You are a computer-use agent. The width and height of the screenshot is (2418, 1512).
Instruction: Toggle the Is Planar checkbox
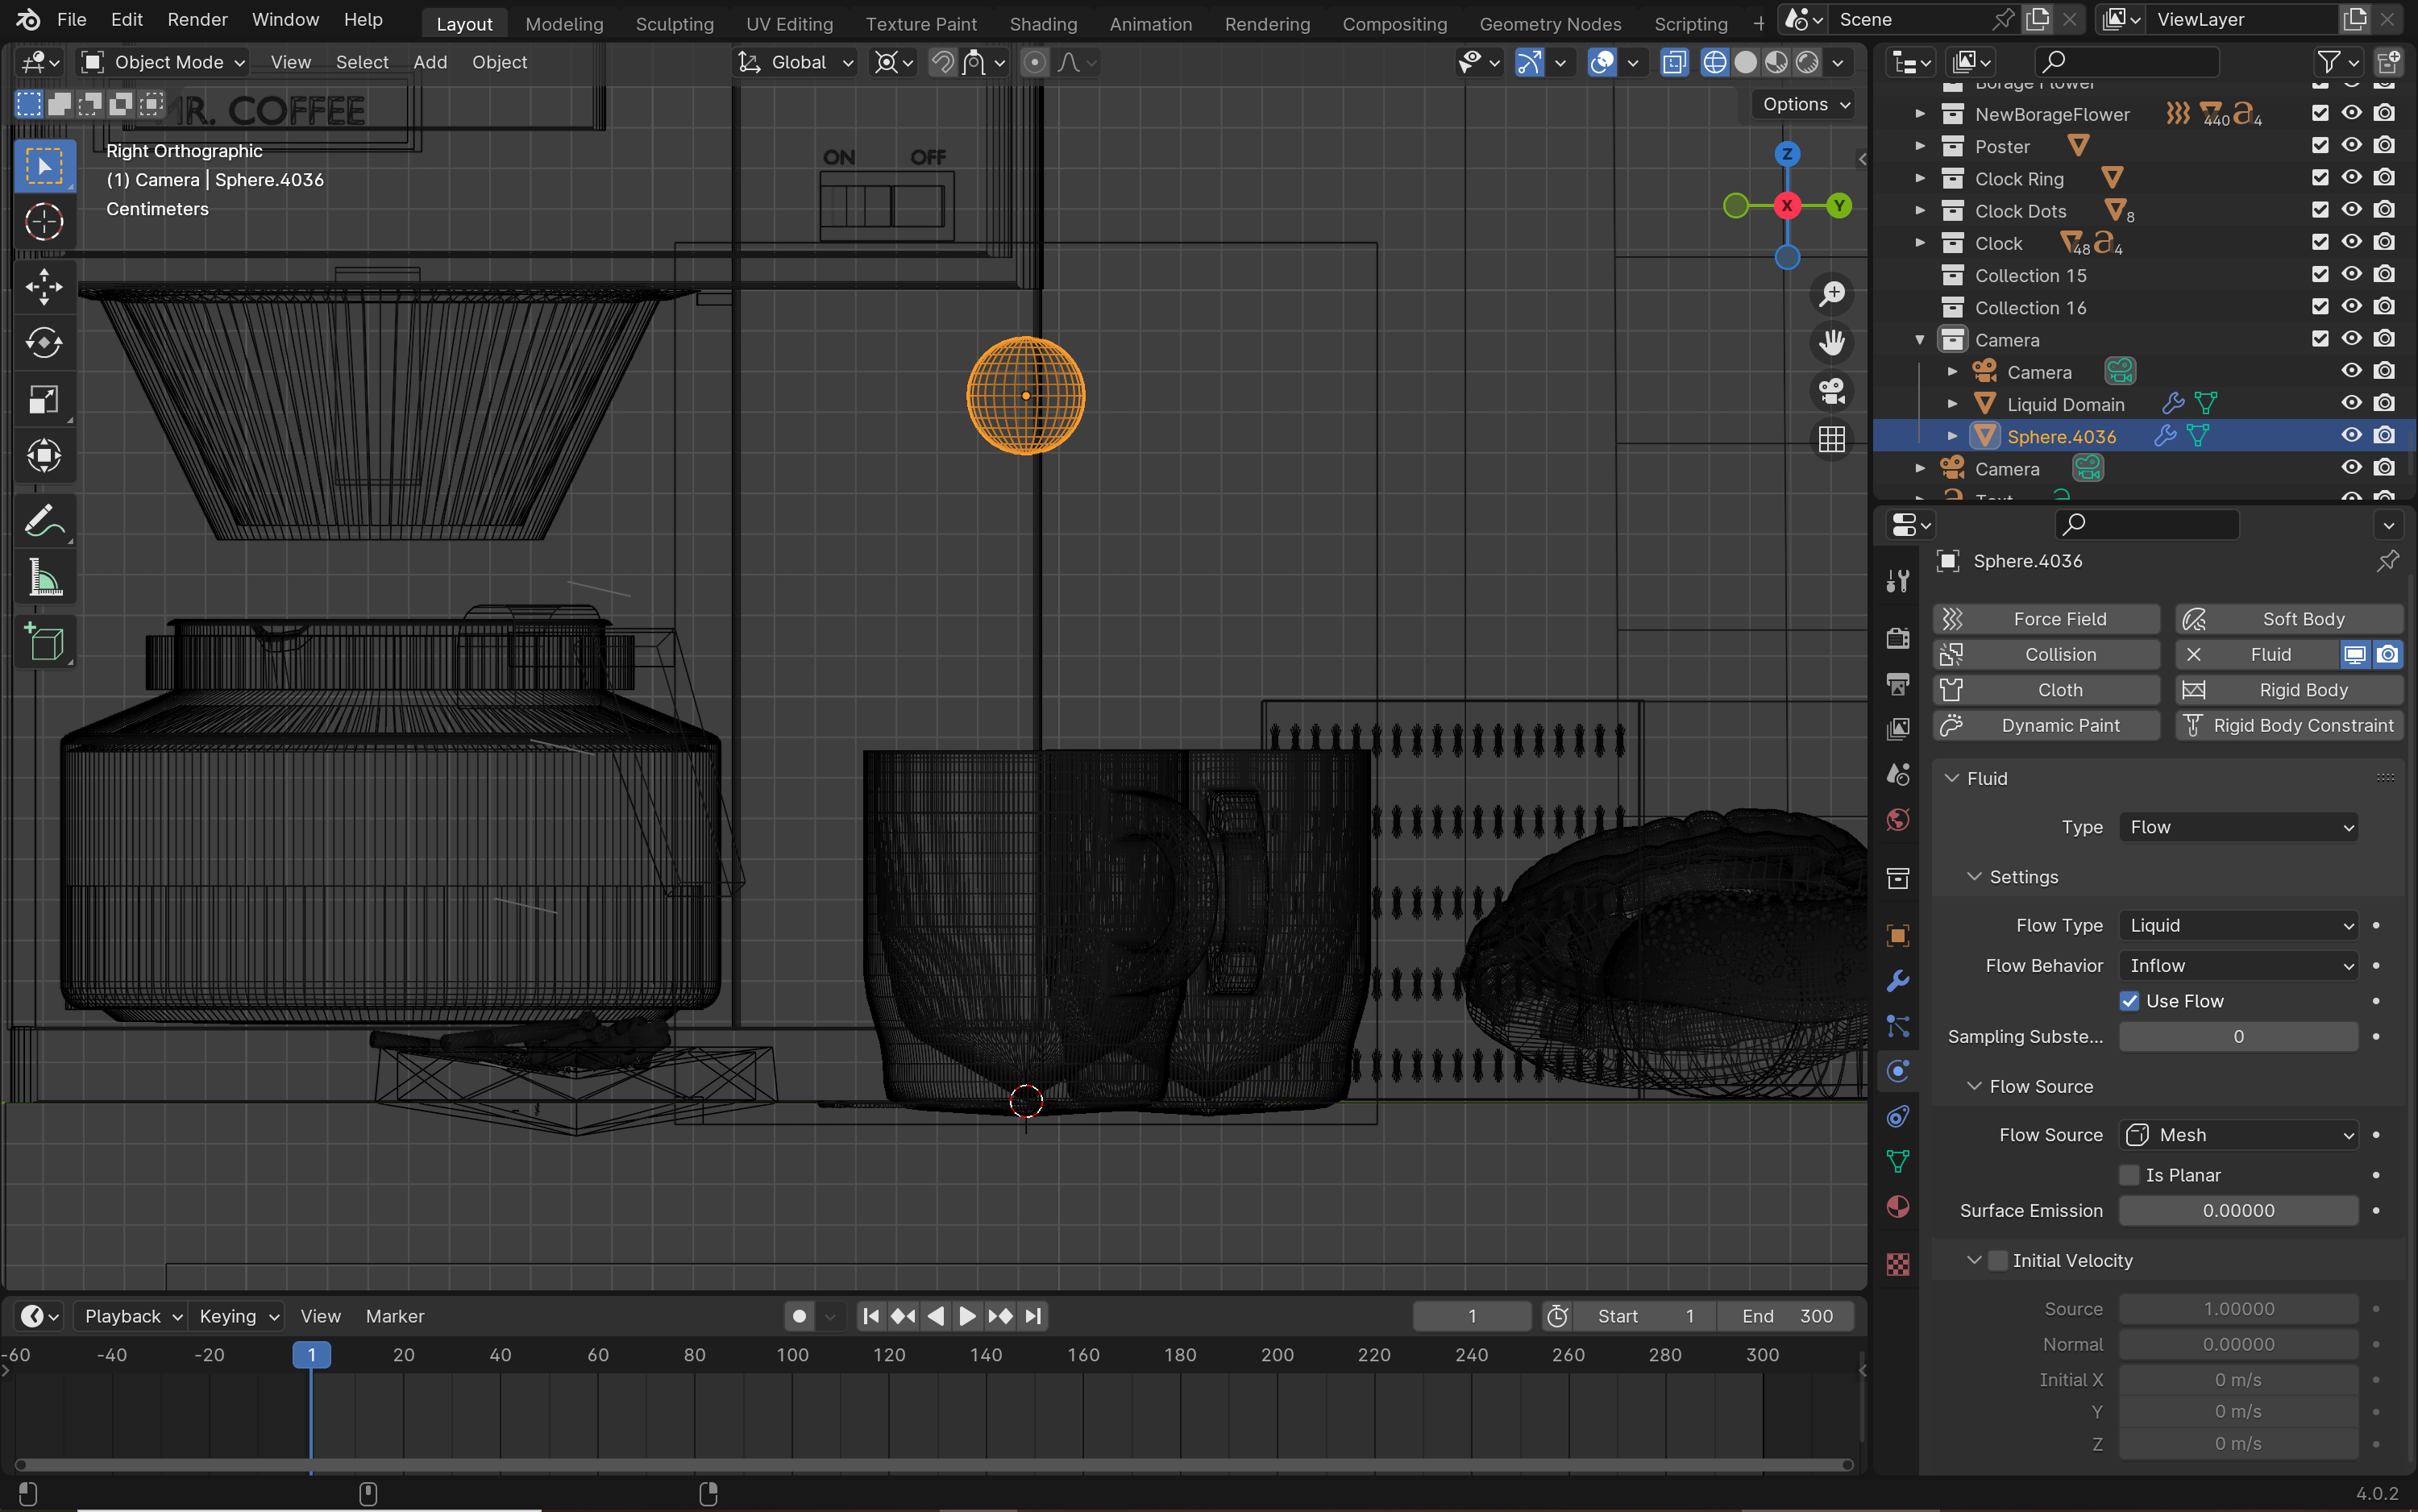pos(2129,1175)
